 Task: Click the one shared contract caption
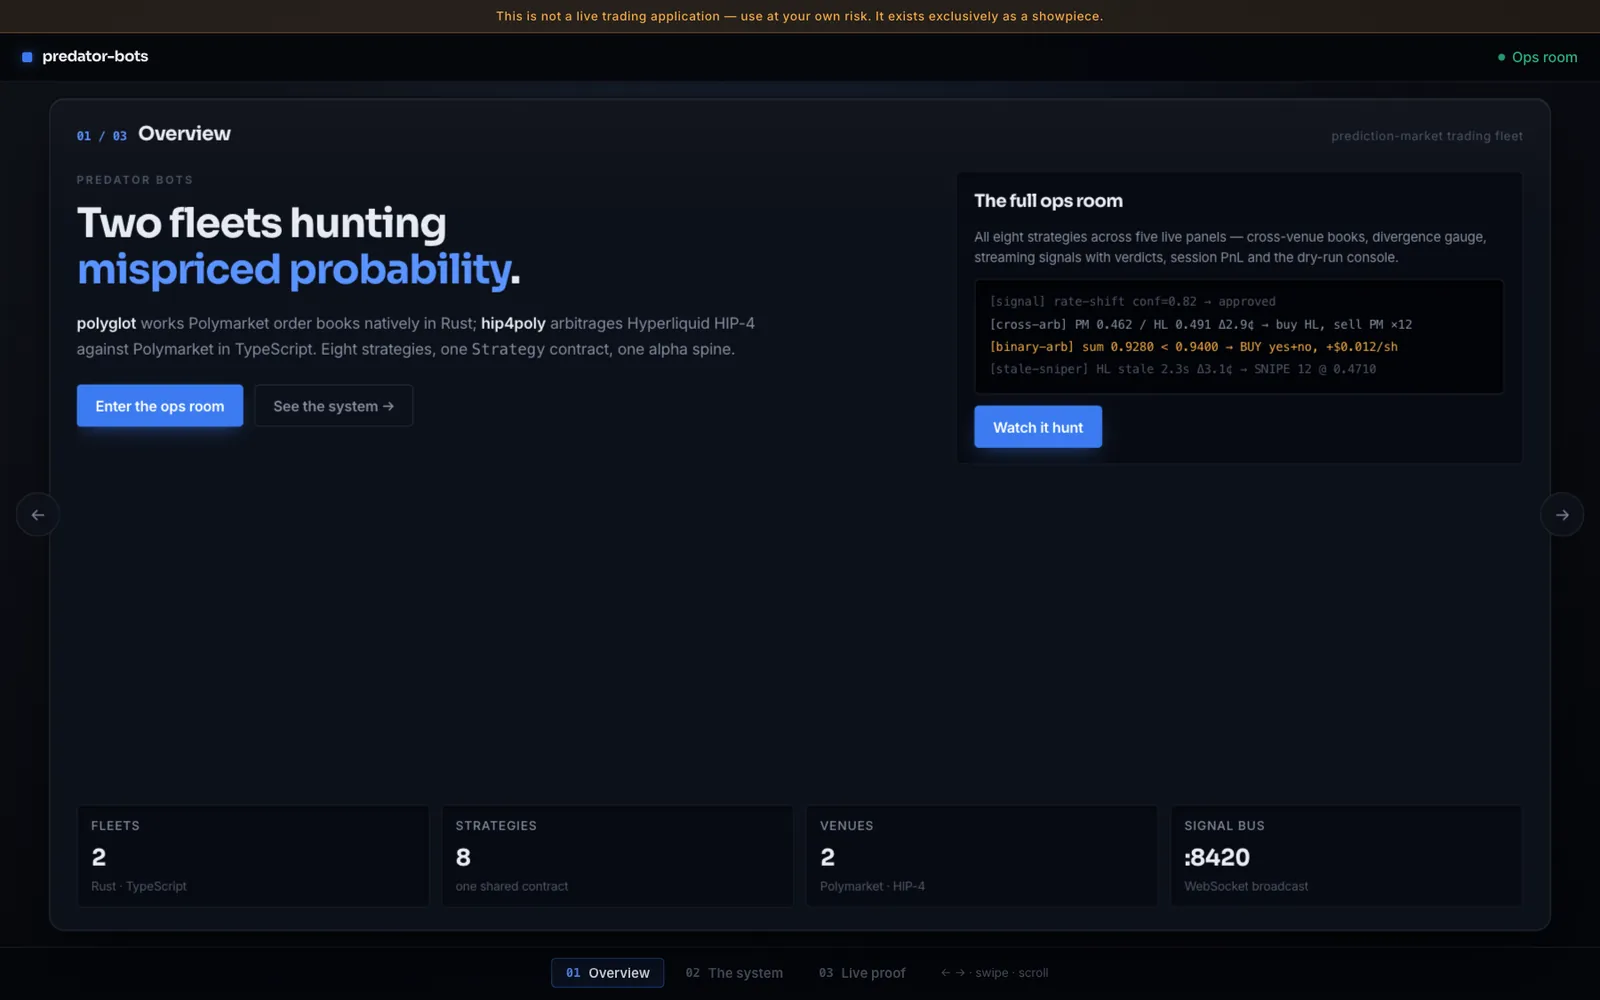click(511, 886)
